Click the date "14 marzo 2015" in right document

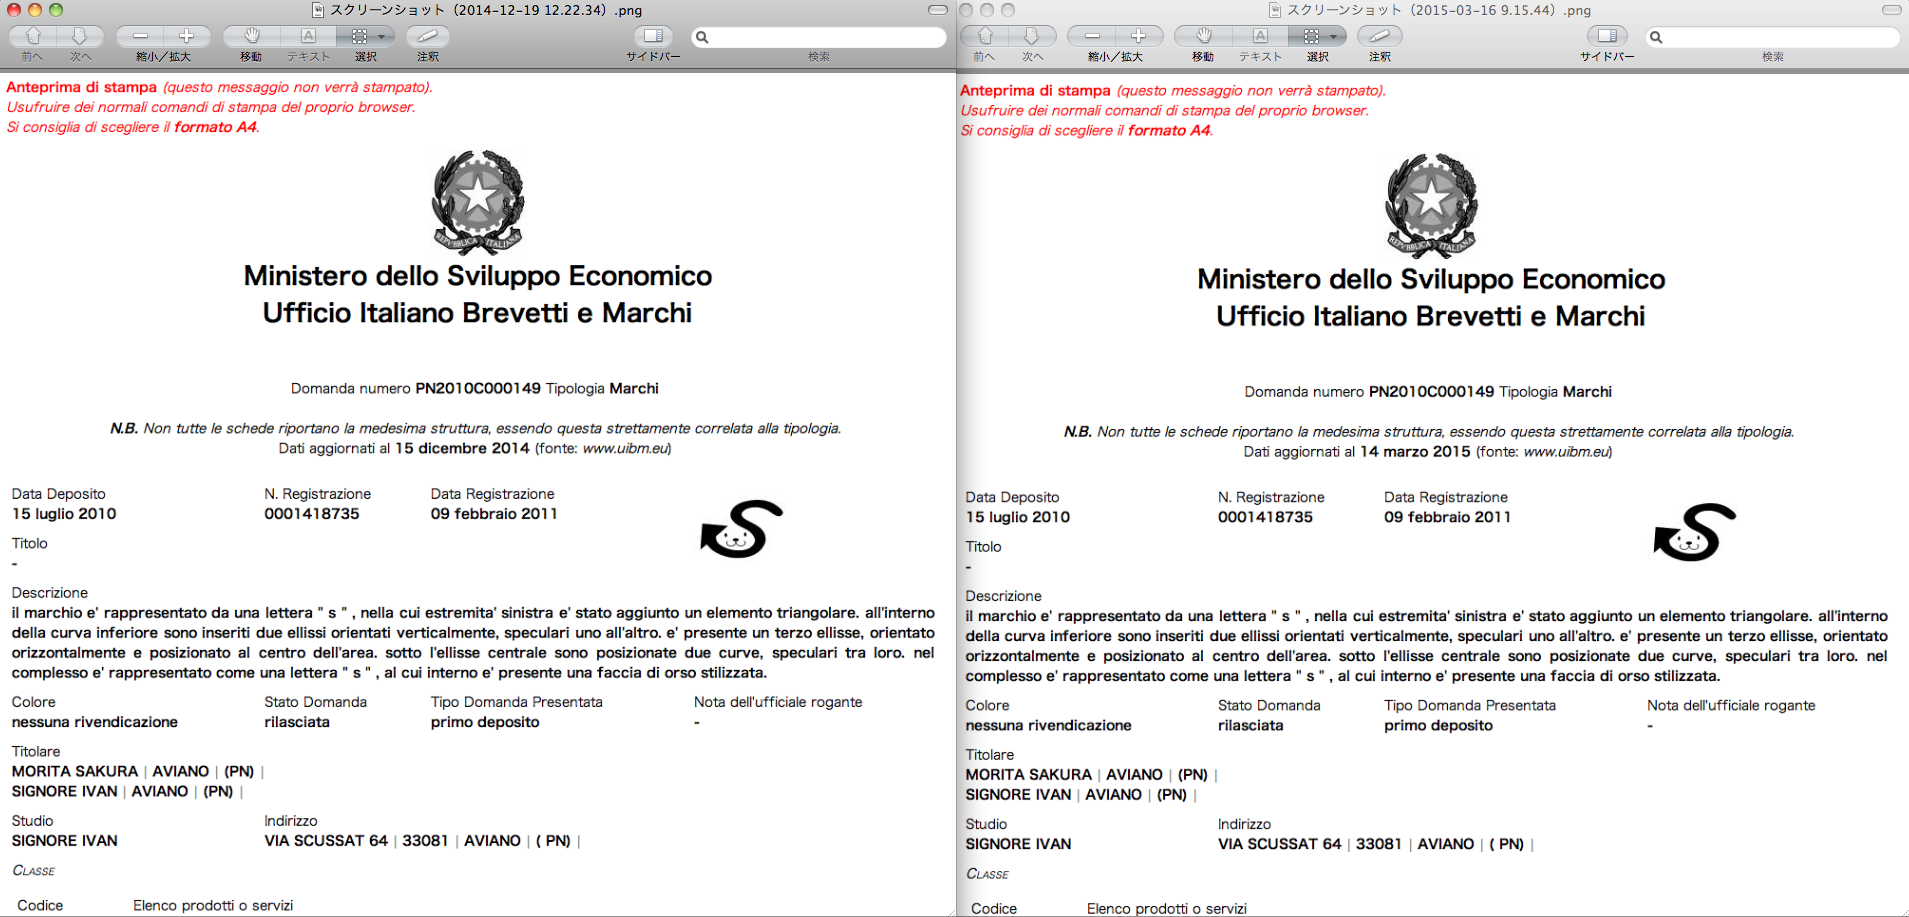click(x=1415, y=452)
